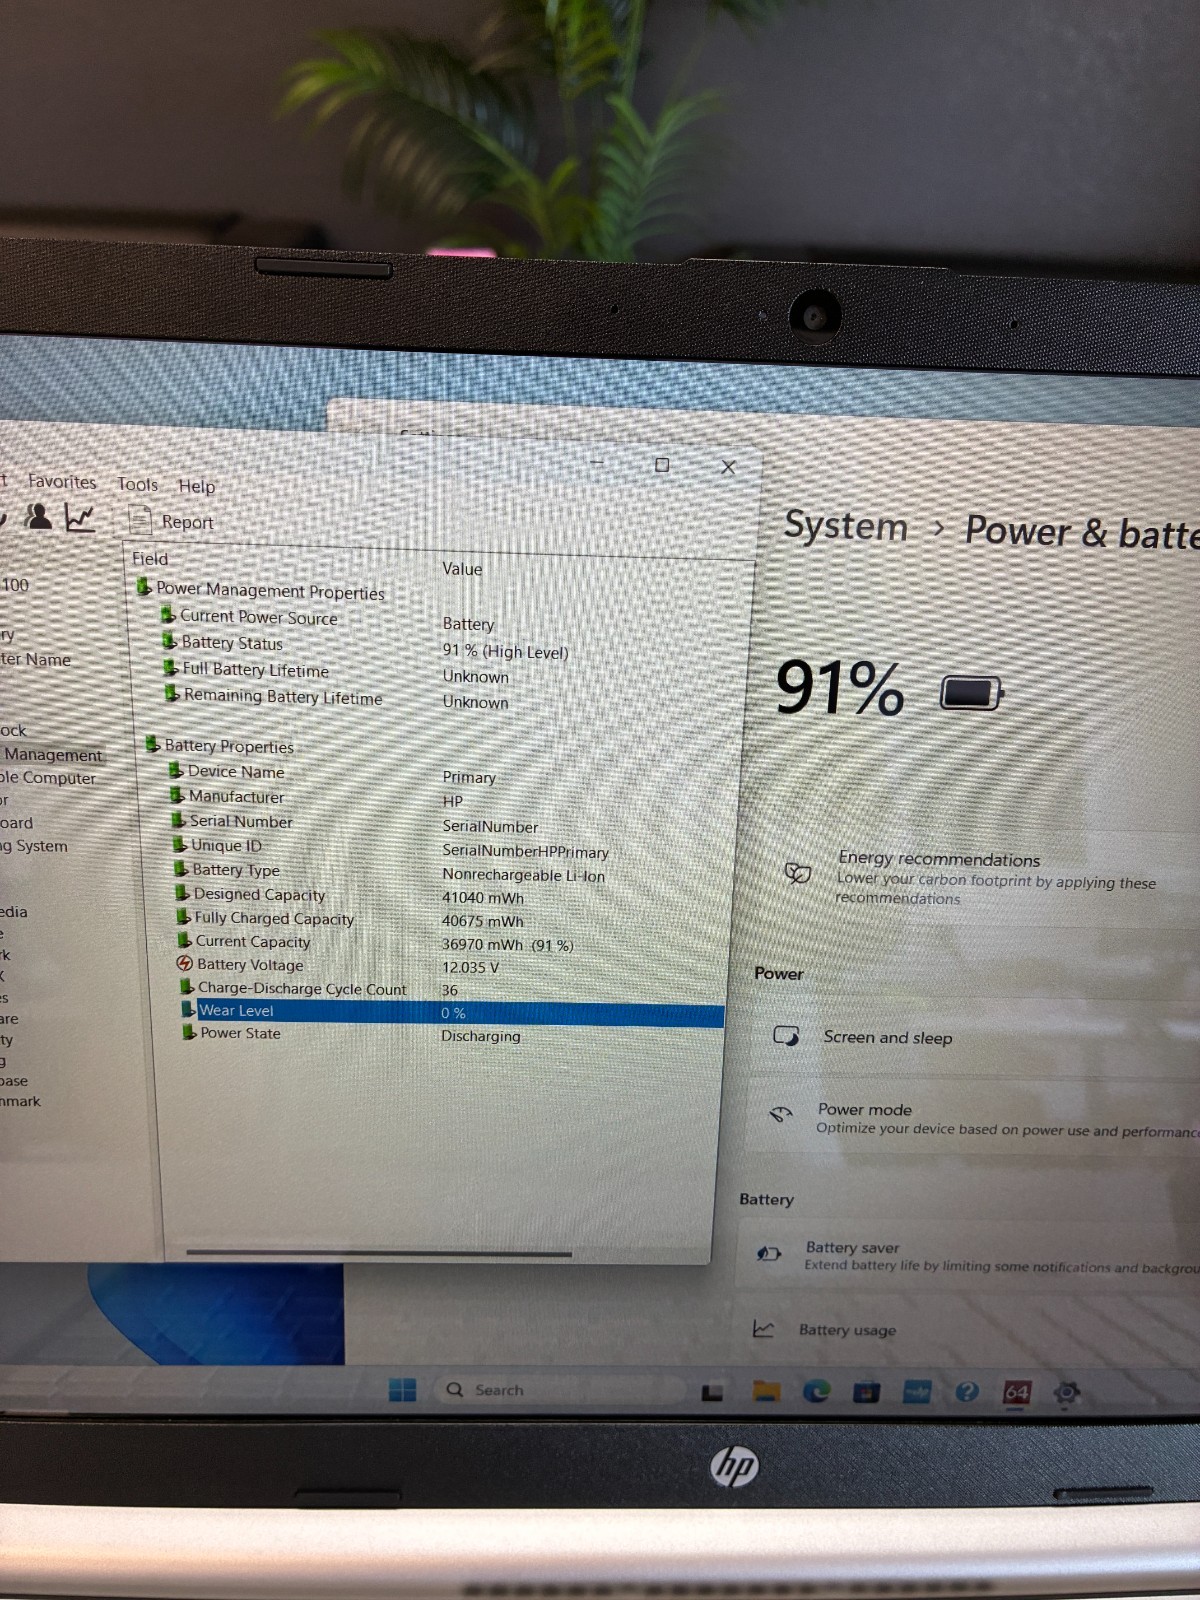Select ...ter Name item in left tree
Screen dimensions: 1200x1600
pos(36,659)
